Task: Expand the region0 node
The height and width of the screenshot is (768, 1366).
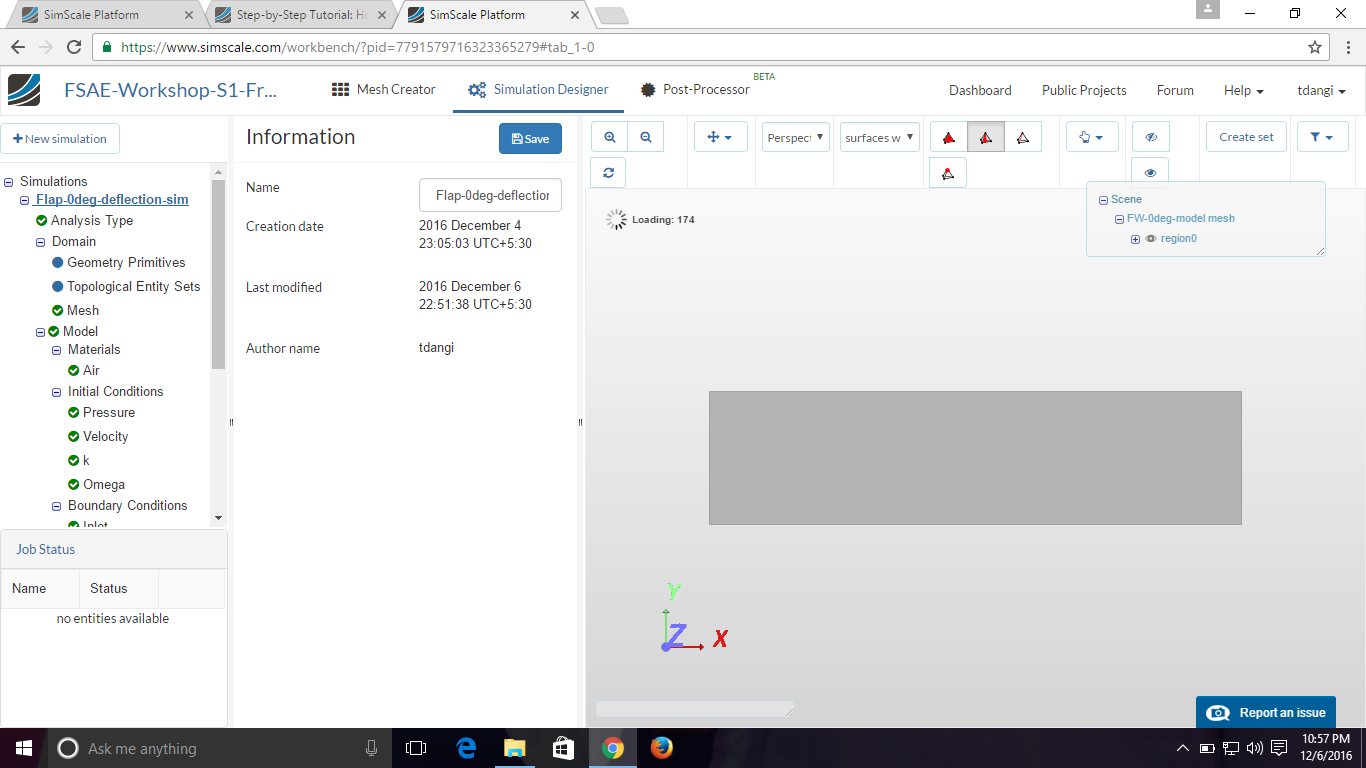Action: tap(1136, 239)
